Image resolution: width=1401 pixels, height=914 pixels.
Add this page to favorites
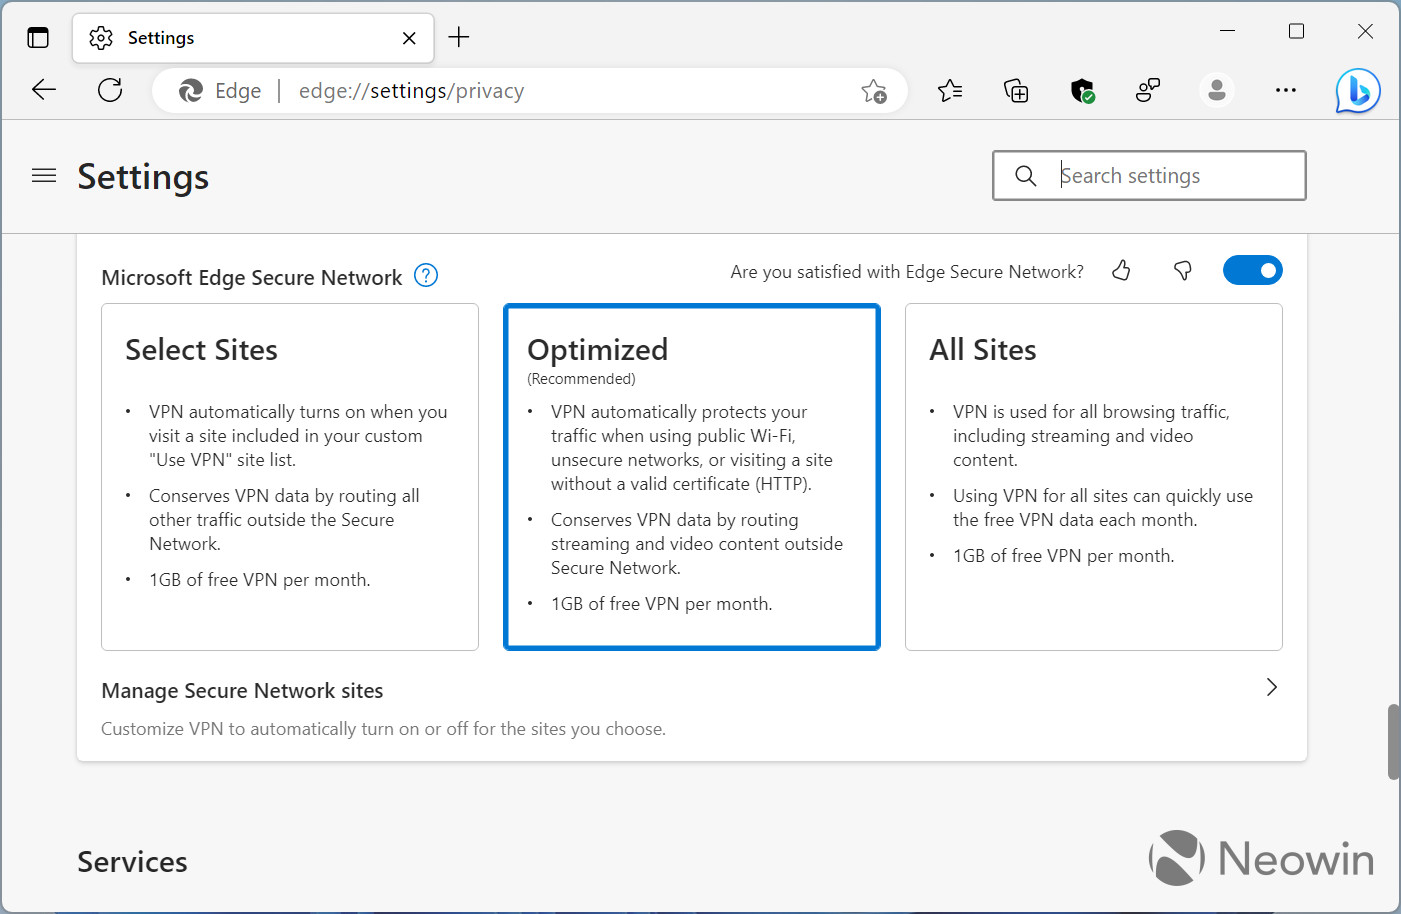874,91
